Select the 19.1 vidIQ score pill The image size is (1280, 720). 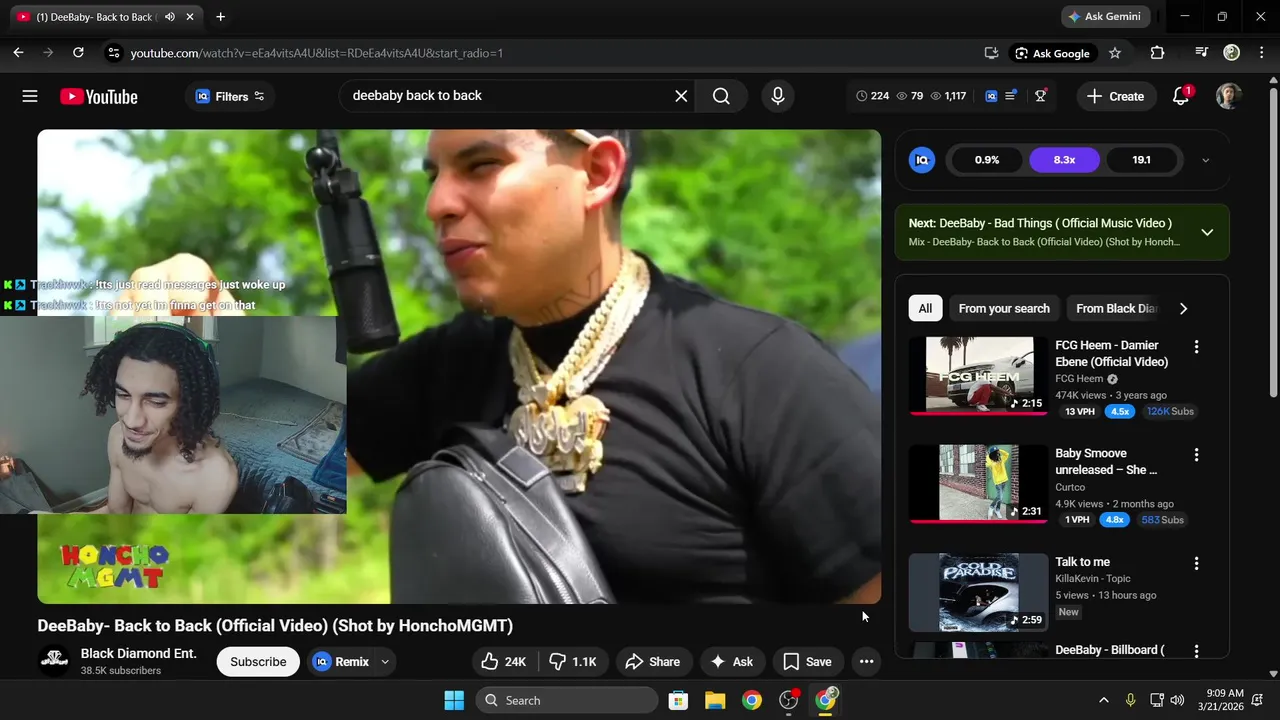[x=1141, y=160]
